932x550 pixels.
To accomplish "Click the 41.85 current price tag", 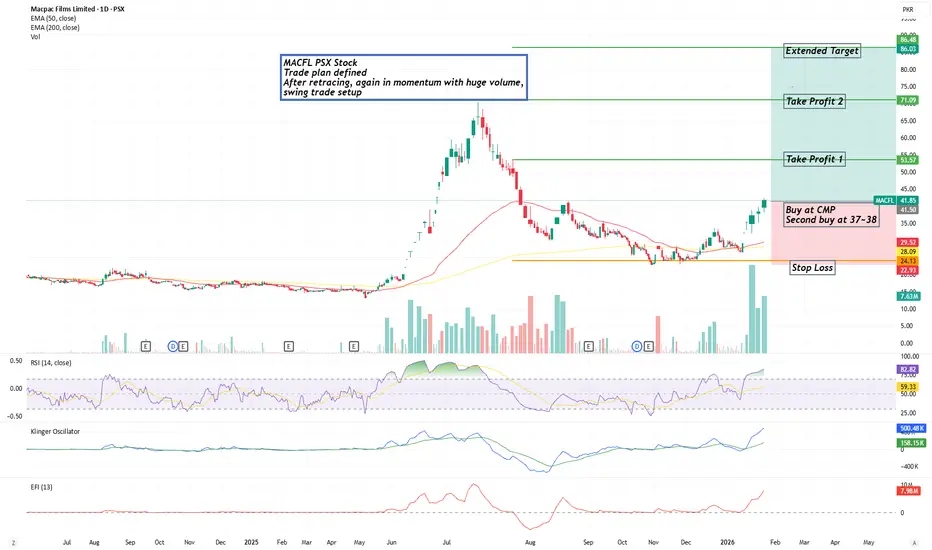I will coord(908,200).
